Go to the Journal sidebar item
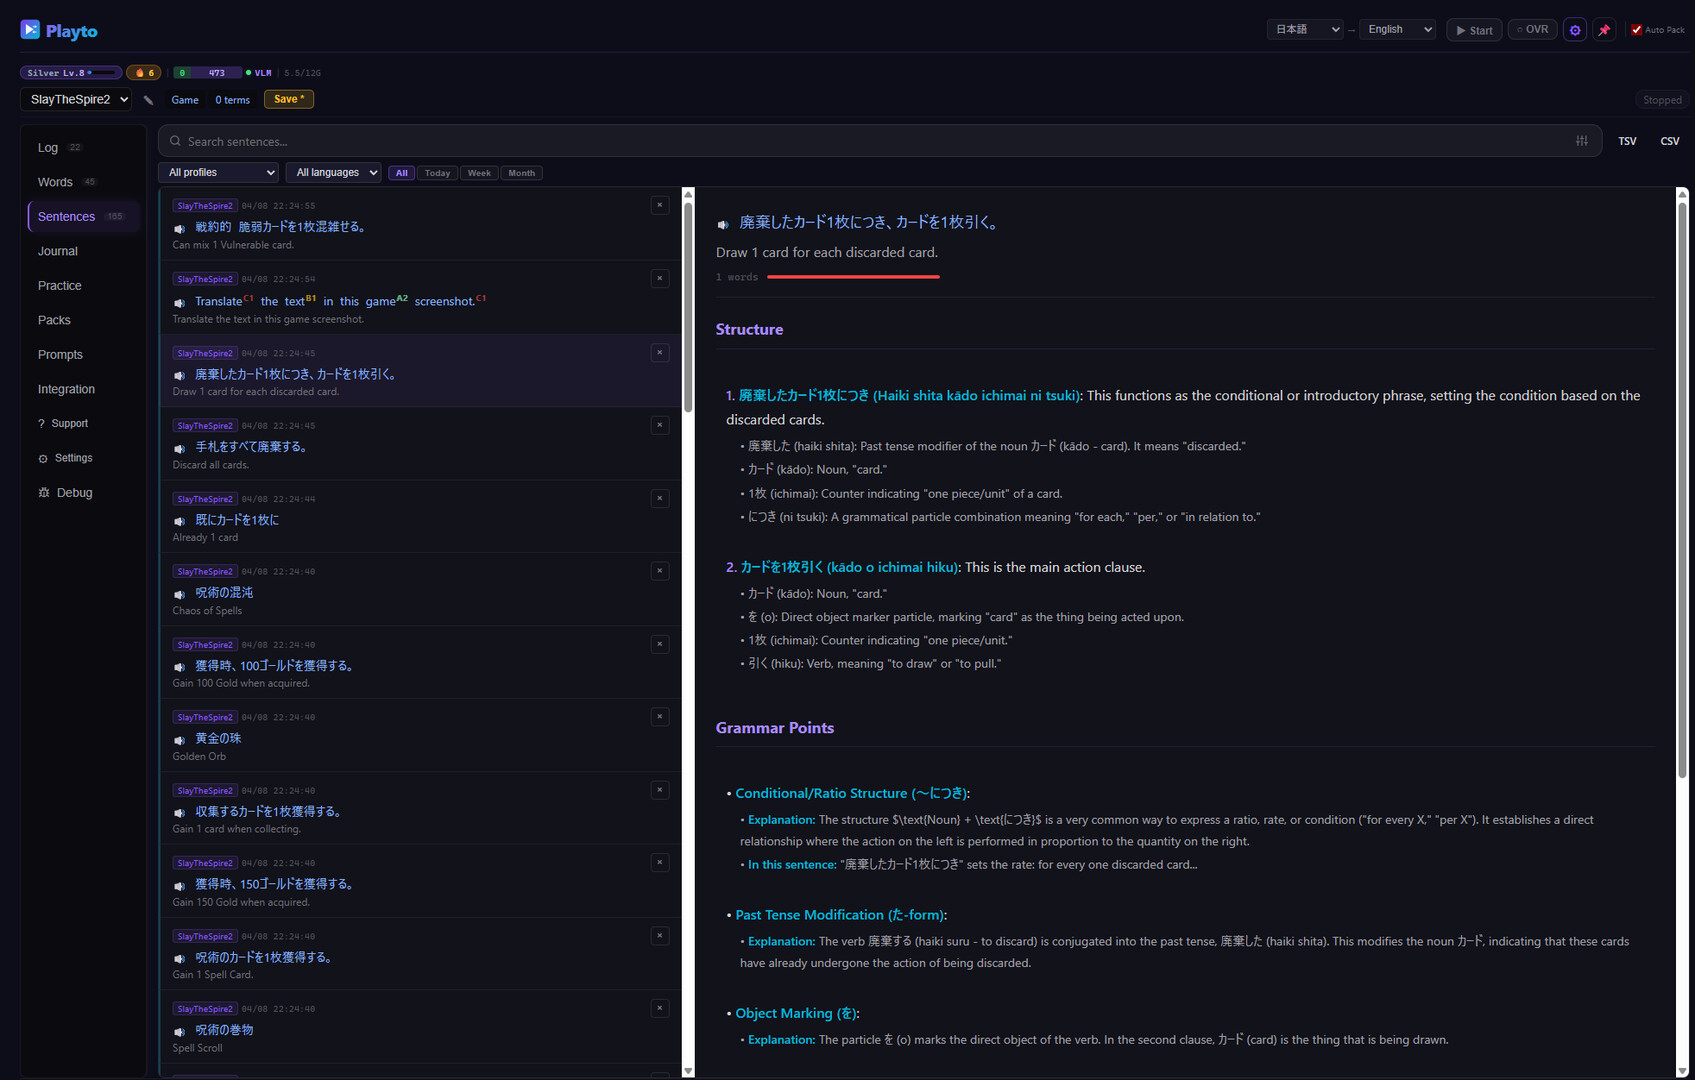The image size is (1695, 1080). (x=58, y=251)
